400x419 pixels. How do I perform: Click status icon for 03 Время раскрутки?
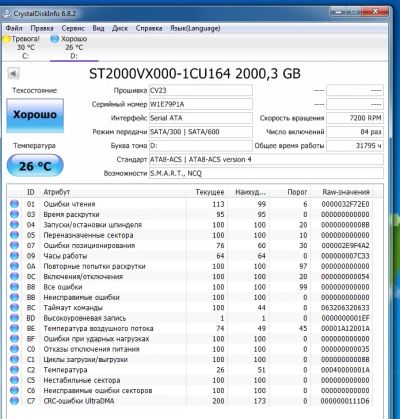[x=14, y=214]
